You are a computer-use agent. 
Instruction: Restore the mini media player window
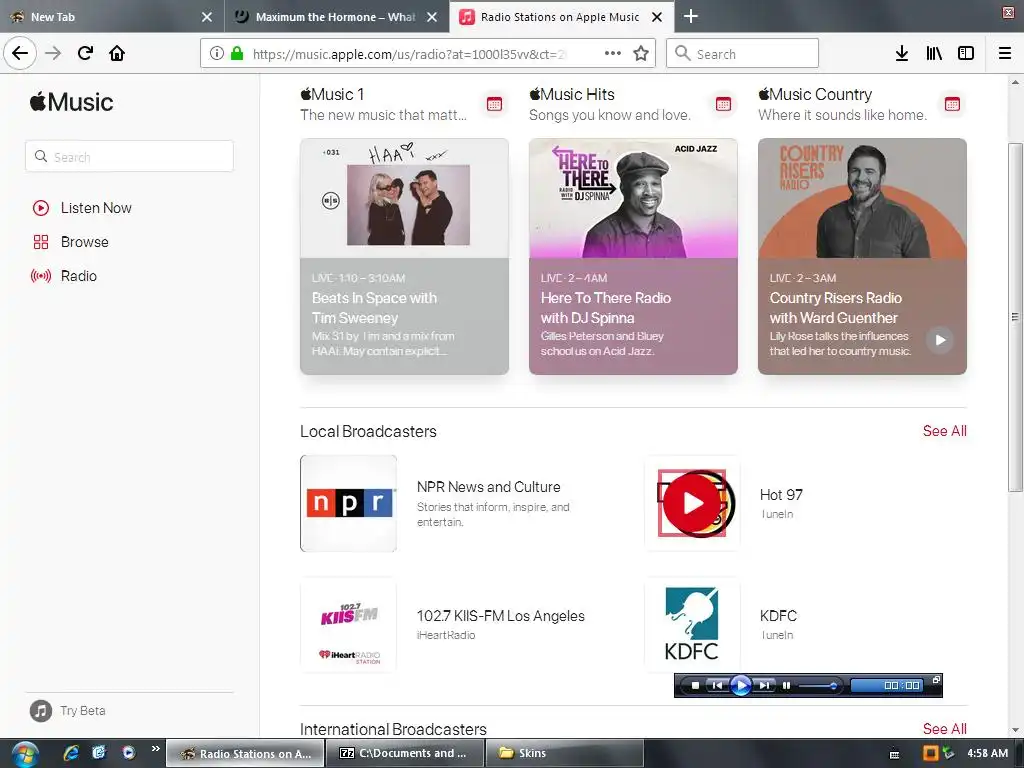coord(936,680)
